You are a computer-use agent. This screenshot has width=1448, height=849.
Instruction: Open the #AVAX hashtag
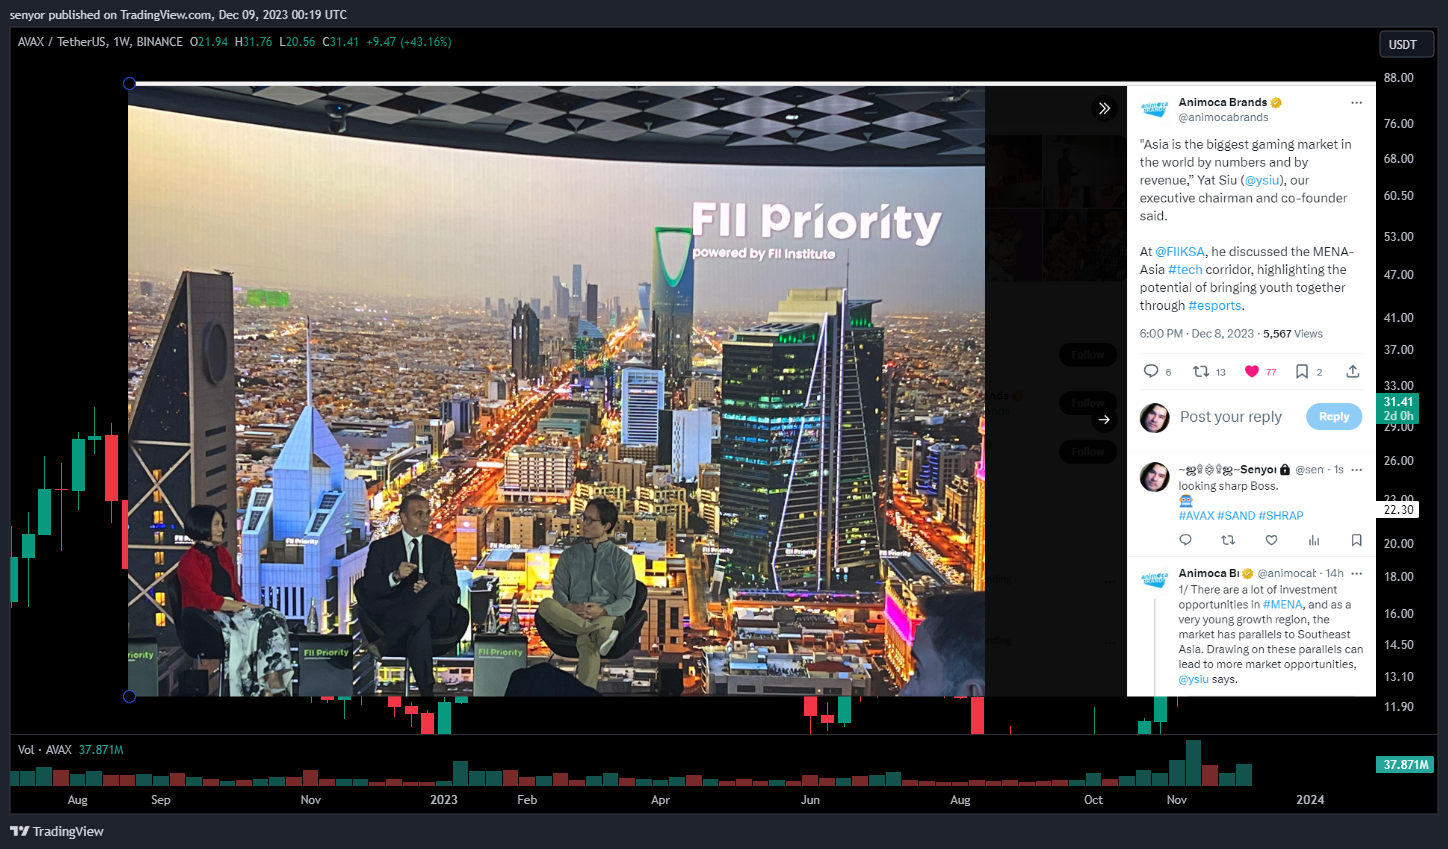1196,516
